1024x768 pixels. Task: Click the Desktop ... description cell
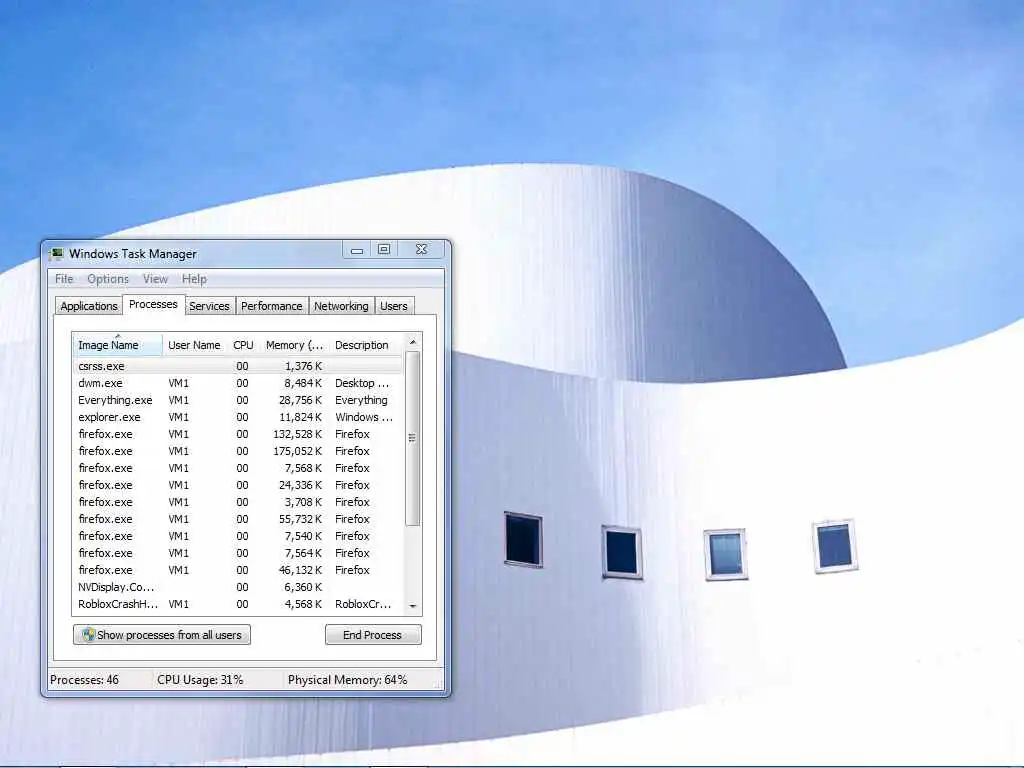[362, 383]
